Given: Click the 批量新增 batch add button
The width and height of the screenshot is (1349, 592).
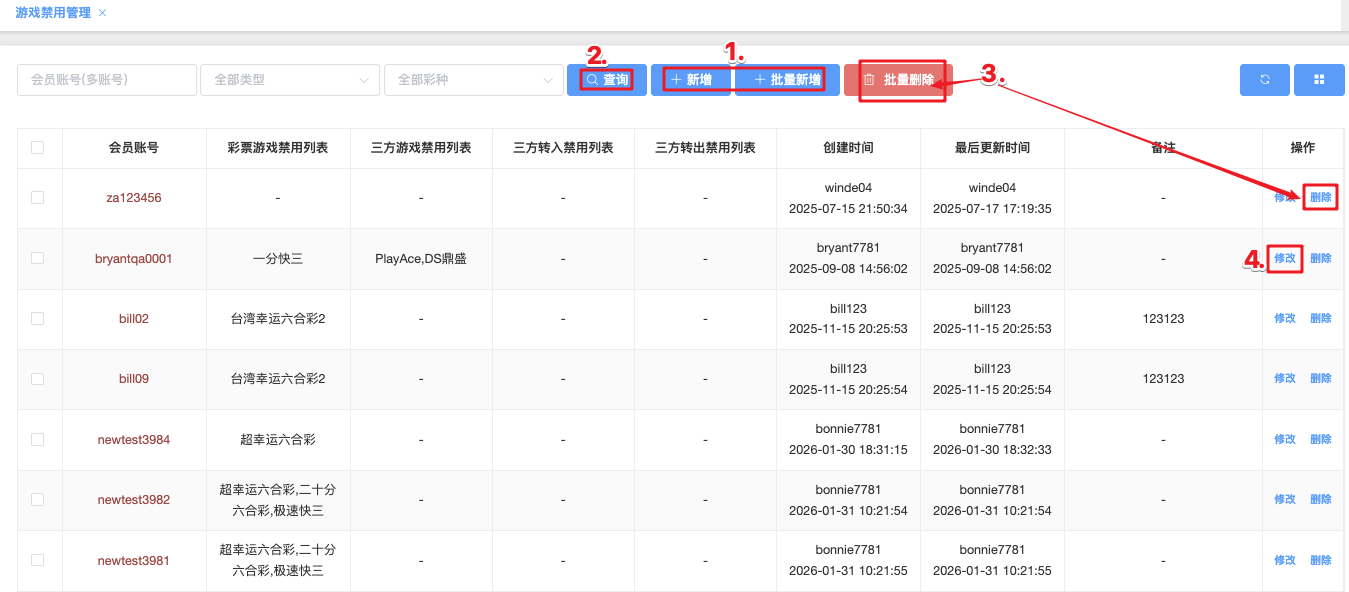Looking at the screenshot, I should click(x=787, y=80).
